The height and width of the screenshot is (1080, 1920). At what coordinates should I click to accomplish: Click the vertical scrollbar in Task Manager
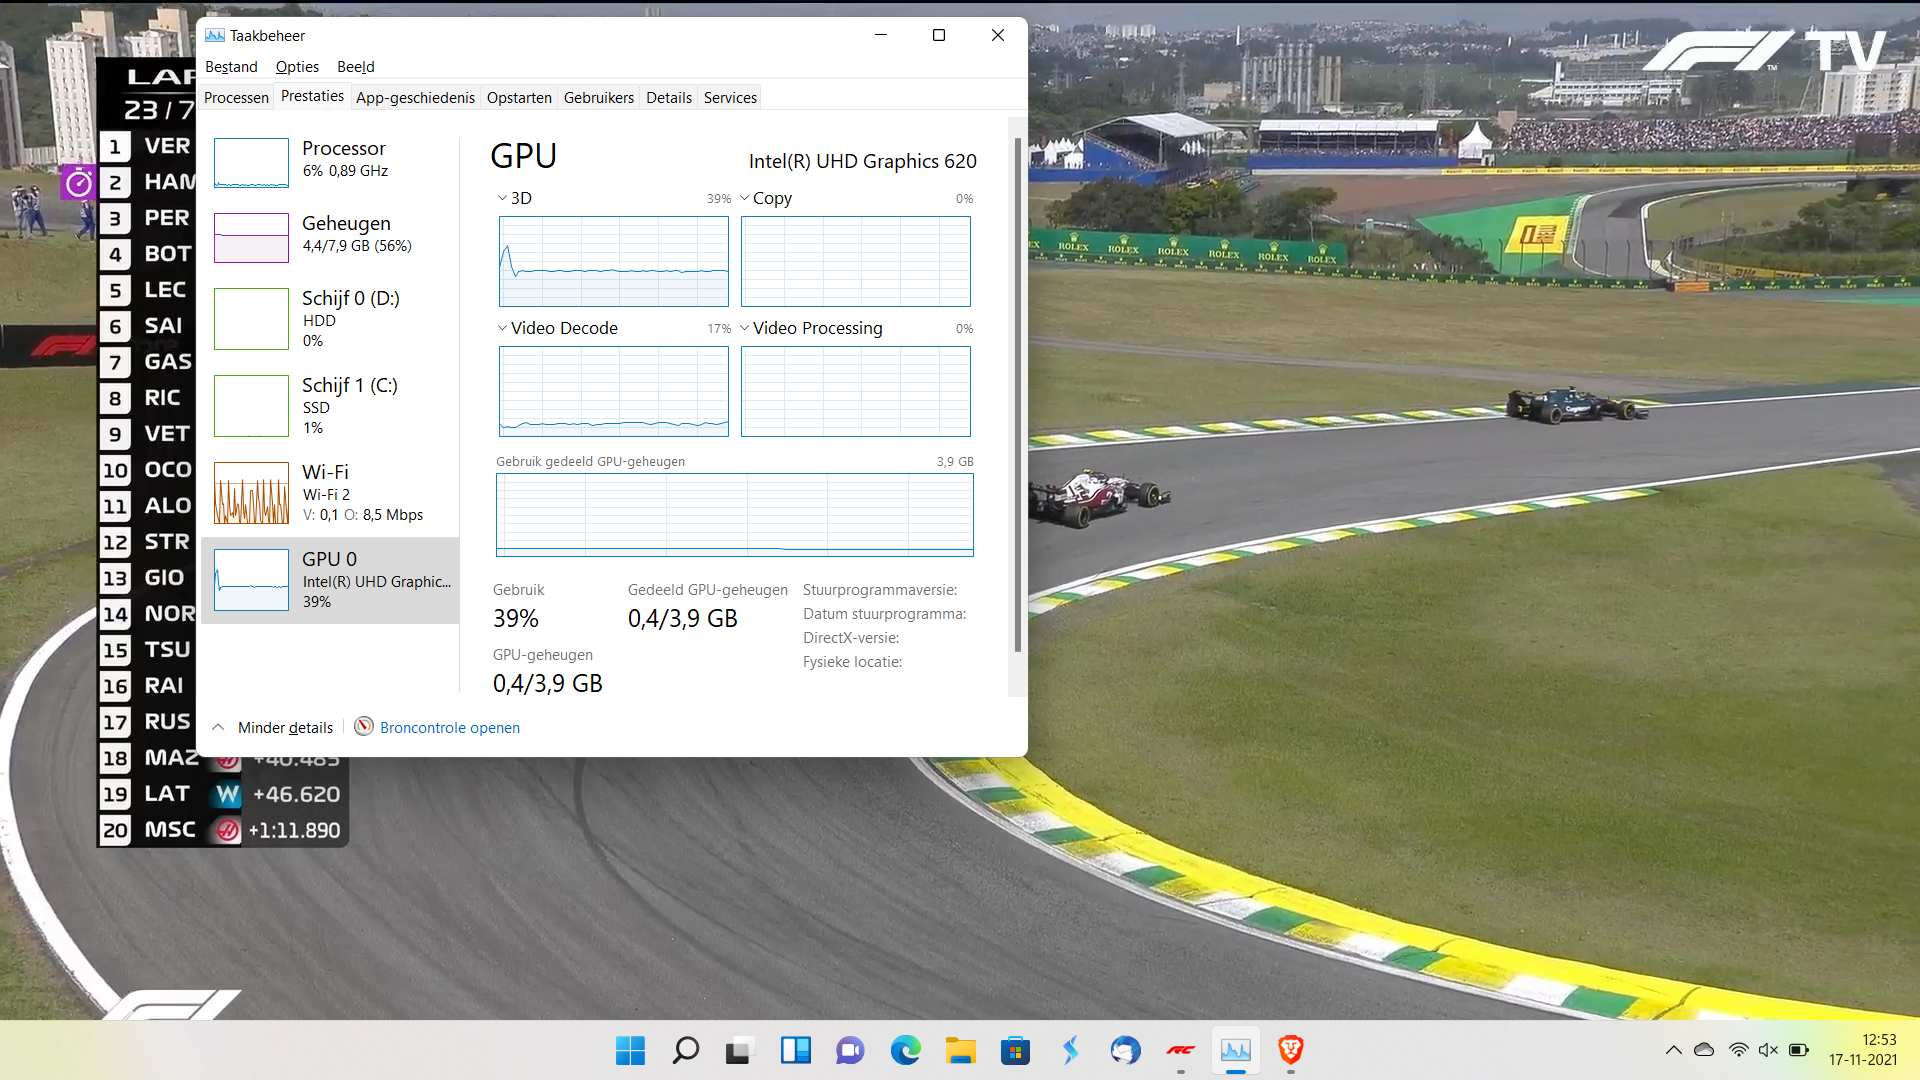point(1019,400)
